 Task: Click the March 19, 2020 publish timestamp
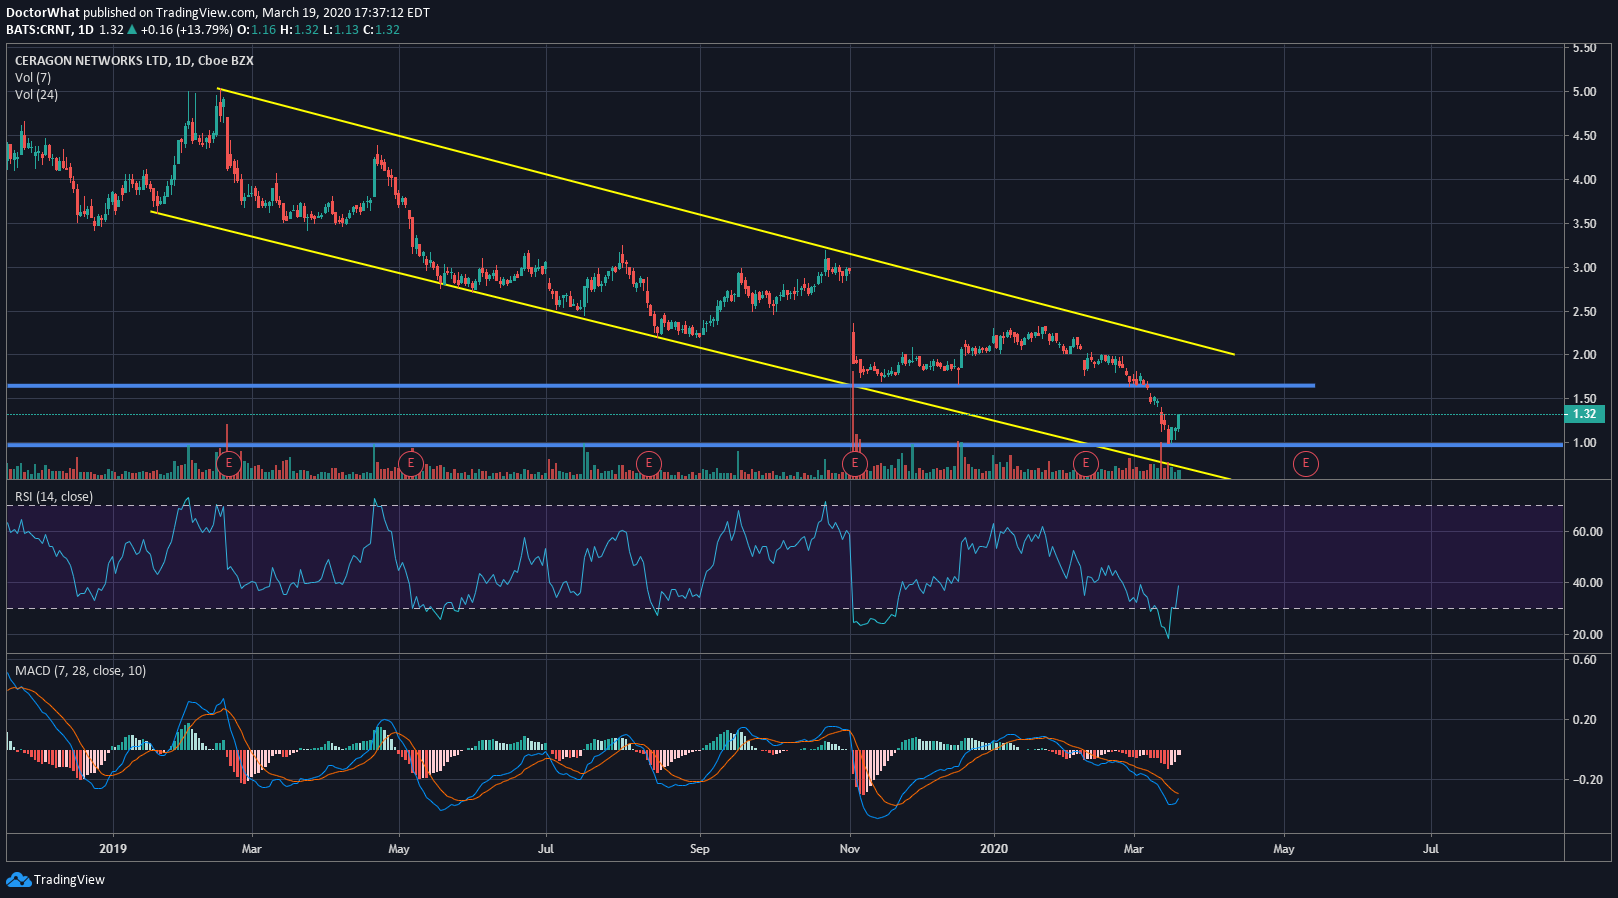pos(346,13)
